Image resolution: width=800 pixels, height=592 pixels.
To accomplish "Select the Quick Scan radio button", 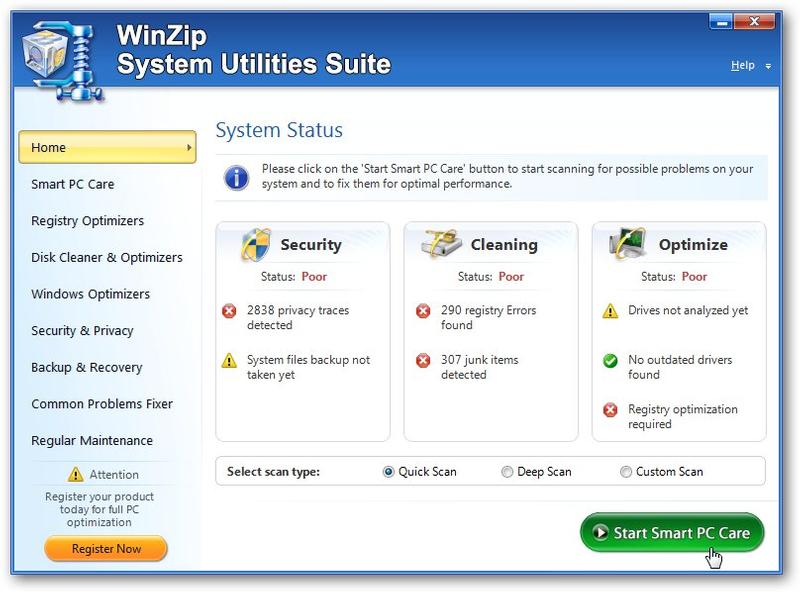I will coord(388,472).
